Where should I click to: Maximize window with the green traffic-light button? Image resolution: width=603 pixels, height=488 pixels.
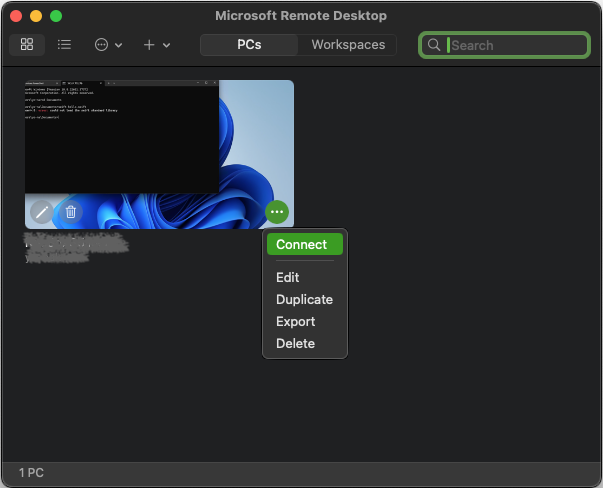56,16
